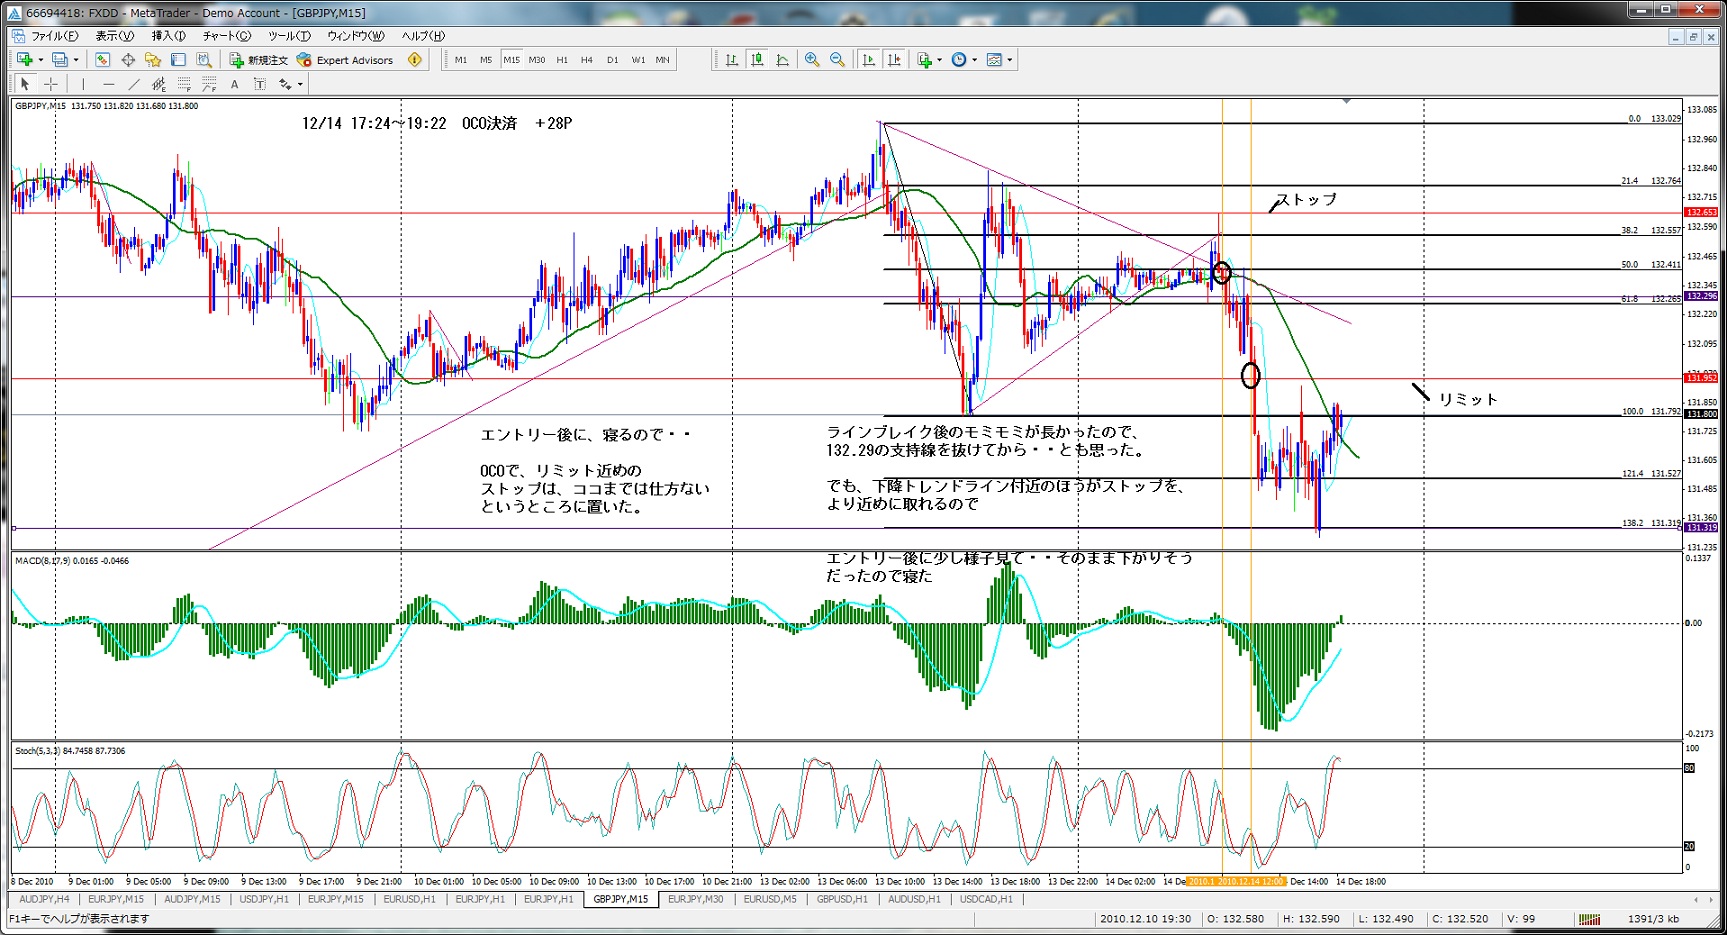The height and width of the screenshot is (935, 1727).
Task: Toggle the Data Window crosshair-target icon
Action: tap(128, 60)
